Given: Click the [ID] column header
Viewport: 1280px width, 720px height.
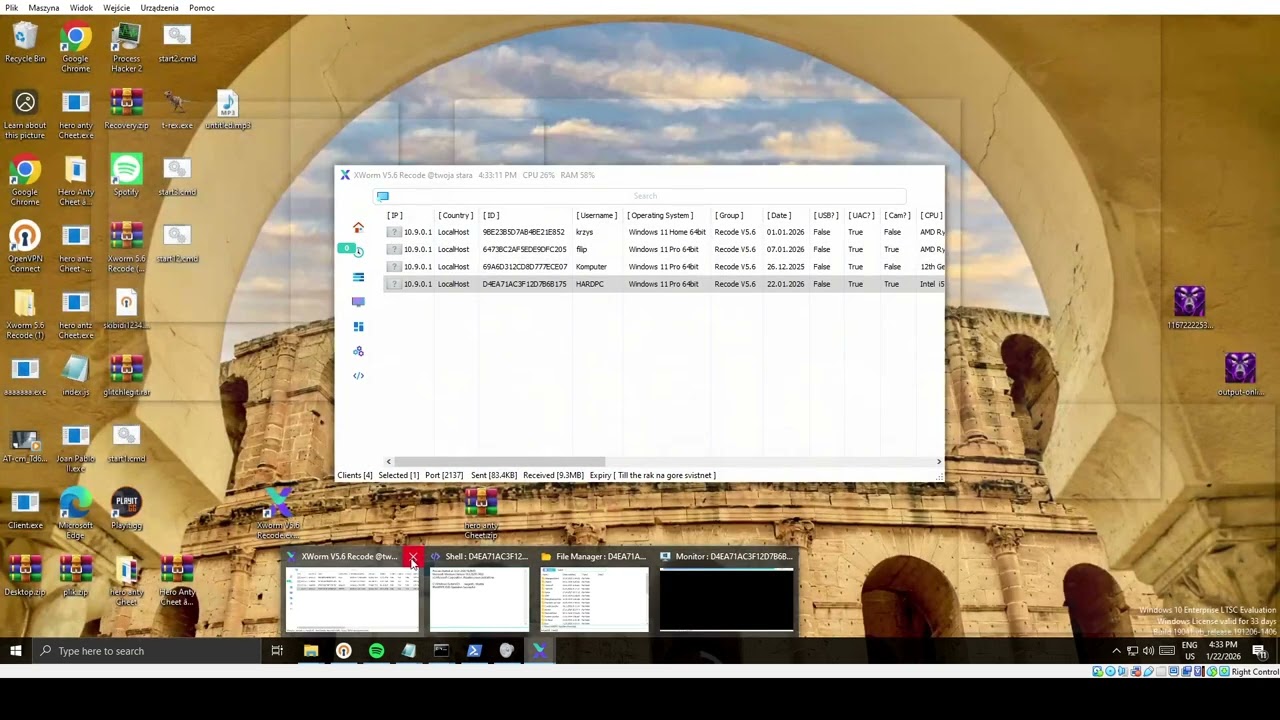Looking at the screenshot, I should click(x=491, y=215).
